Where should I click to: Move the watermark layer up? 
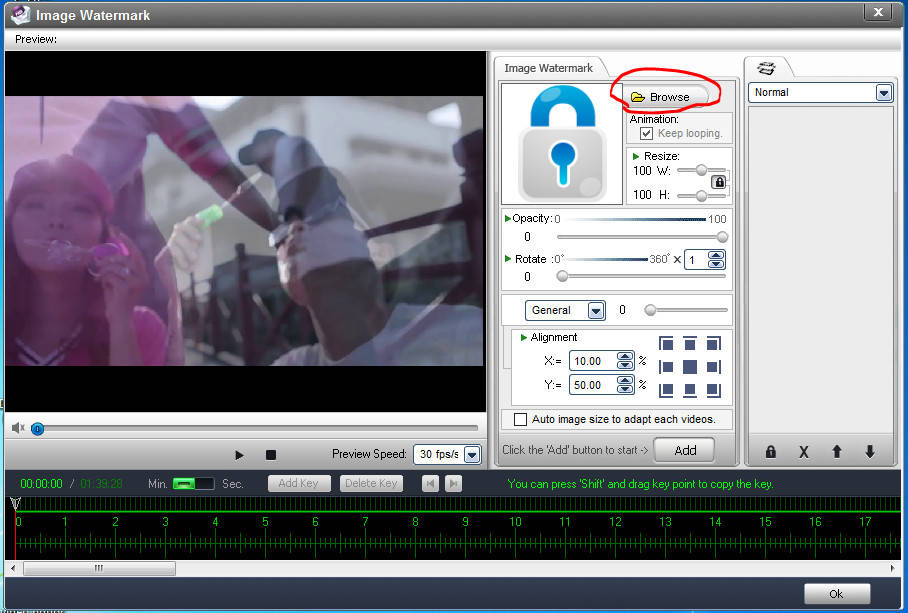837,452
